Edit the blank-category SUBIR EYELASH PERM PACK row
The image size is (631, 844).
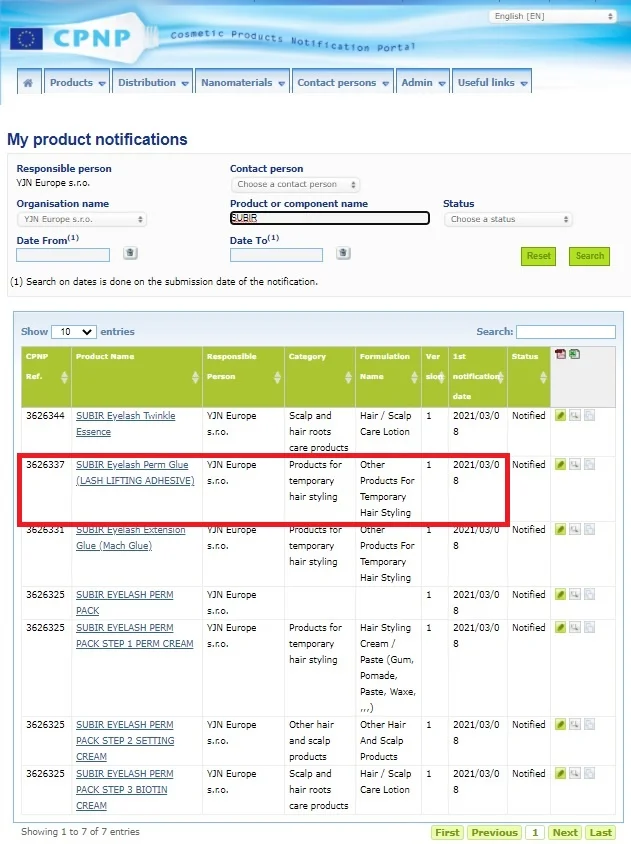[x=560, y=595]
